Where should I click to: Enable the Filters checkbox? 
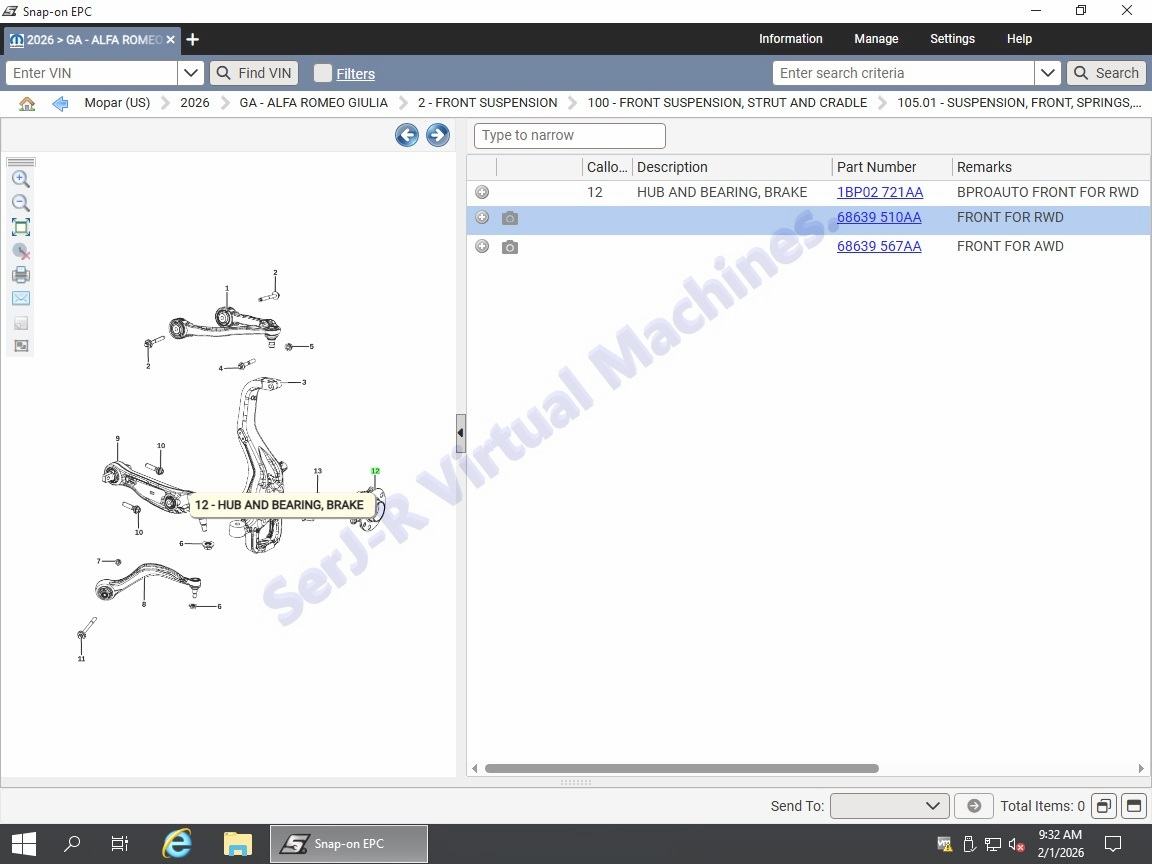[x=322, y=73]
